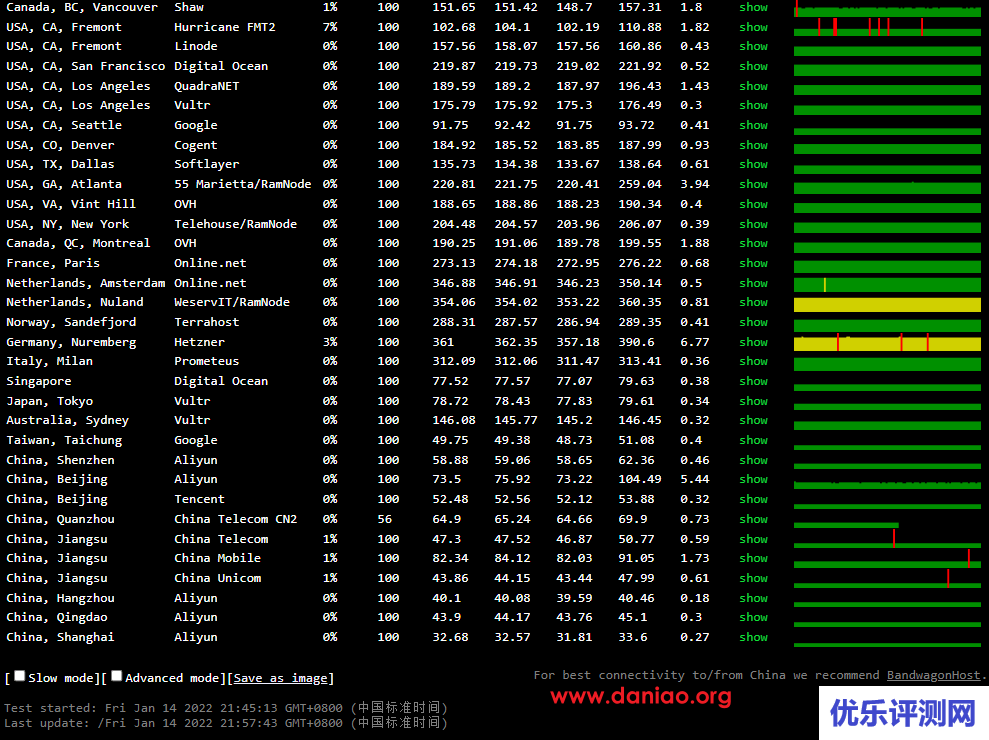This screenshot has height=740, width=989.
Task: Click show for San Francisco Digital Ocean
Action: 754,66
